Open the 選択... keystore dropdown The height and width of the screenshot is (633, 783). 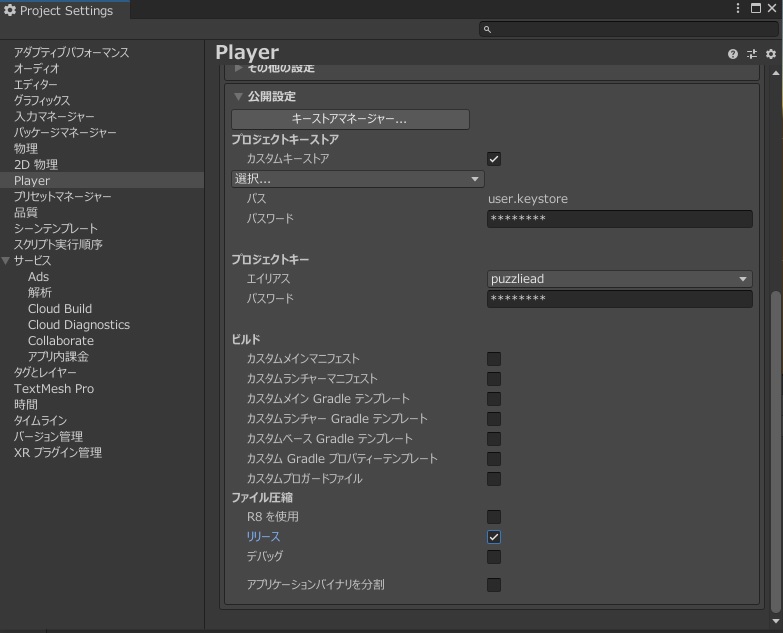[358, 179]
